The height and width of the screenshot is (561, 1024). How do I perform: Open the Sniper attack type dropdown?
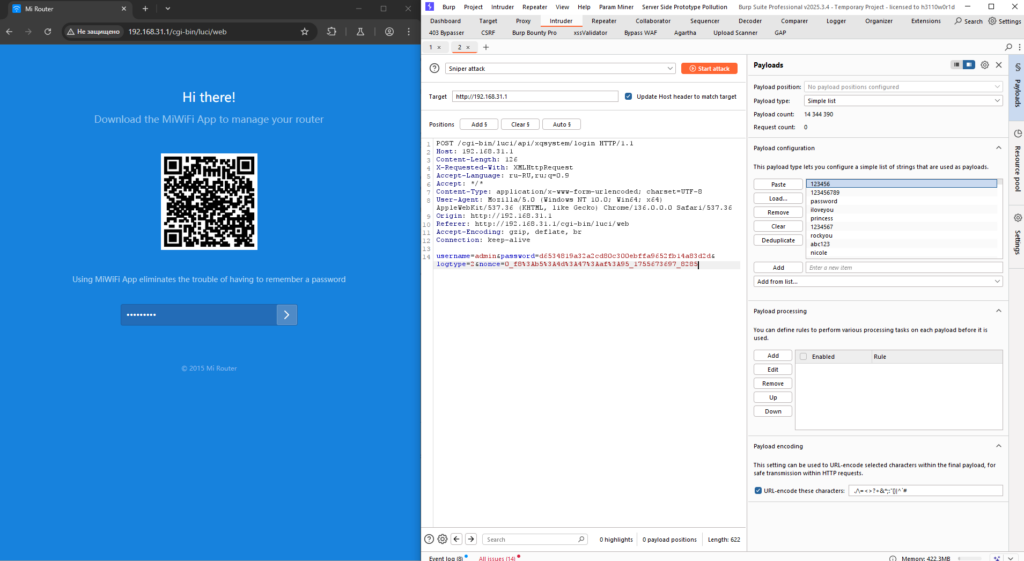click(x=560, y=68)
